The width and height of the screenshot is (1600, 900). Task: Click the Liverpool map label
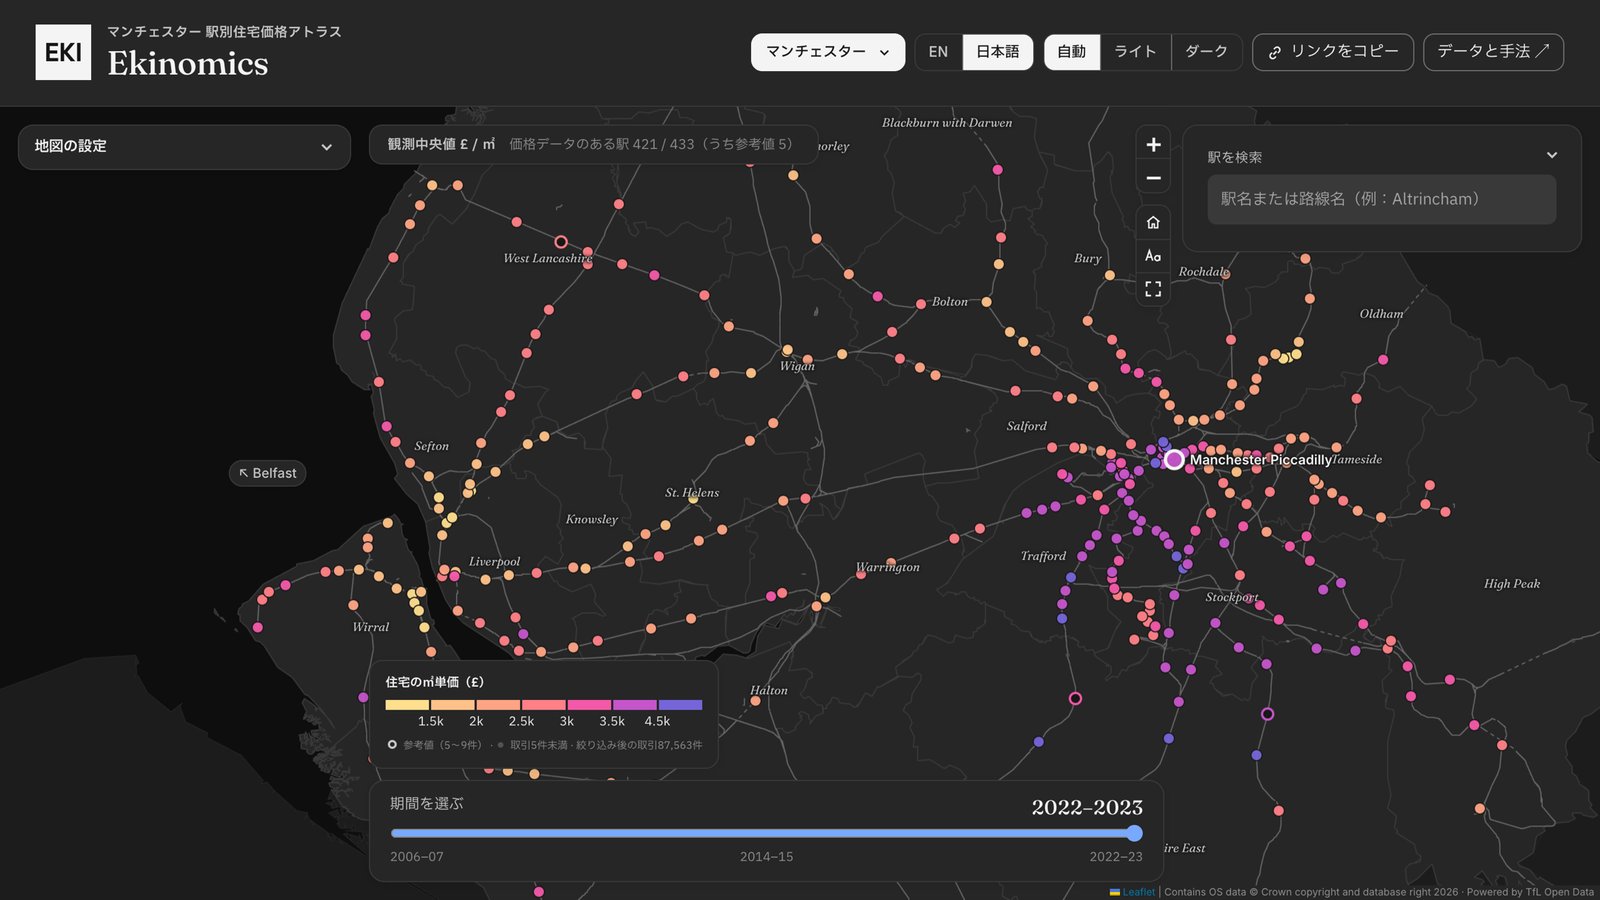pos(494,562)
